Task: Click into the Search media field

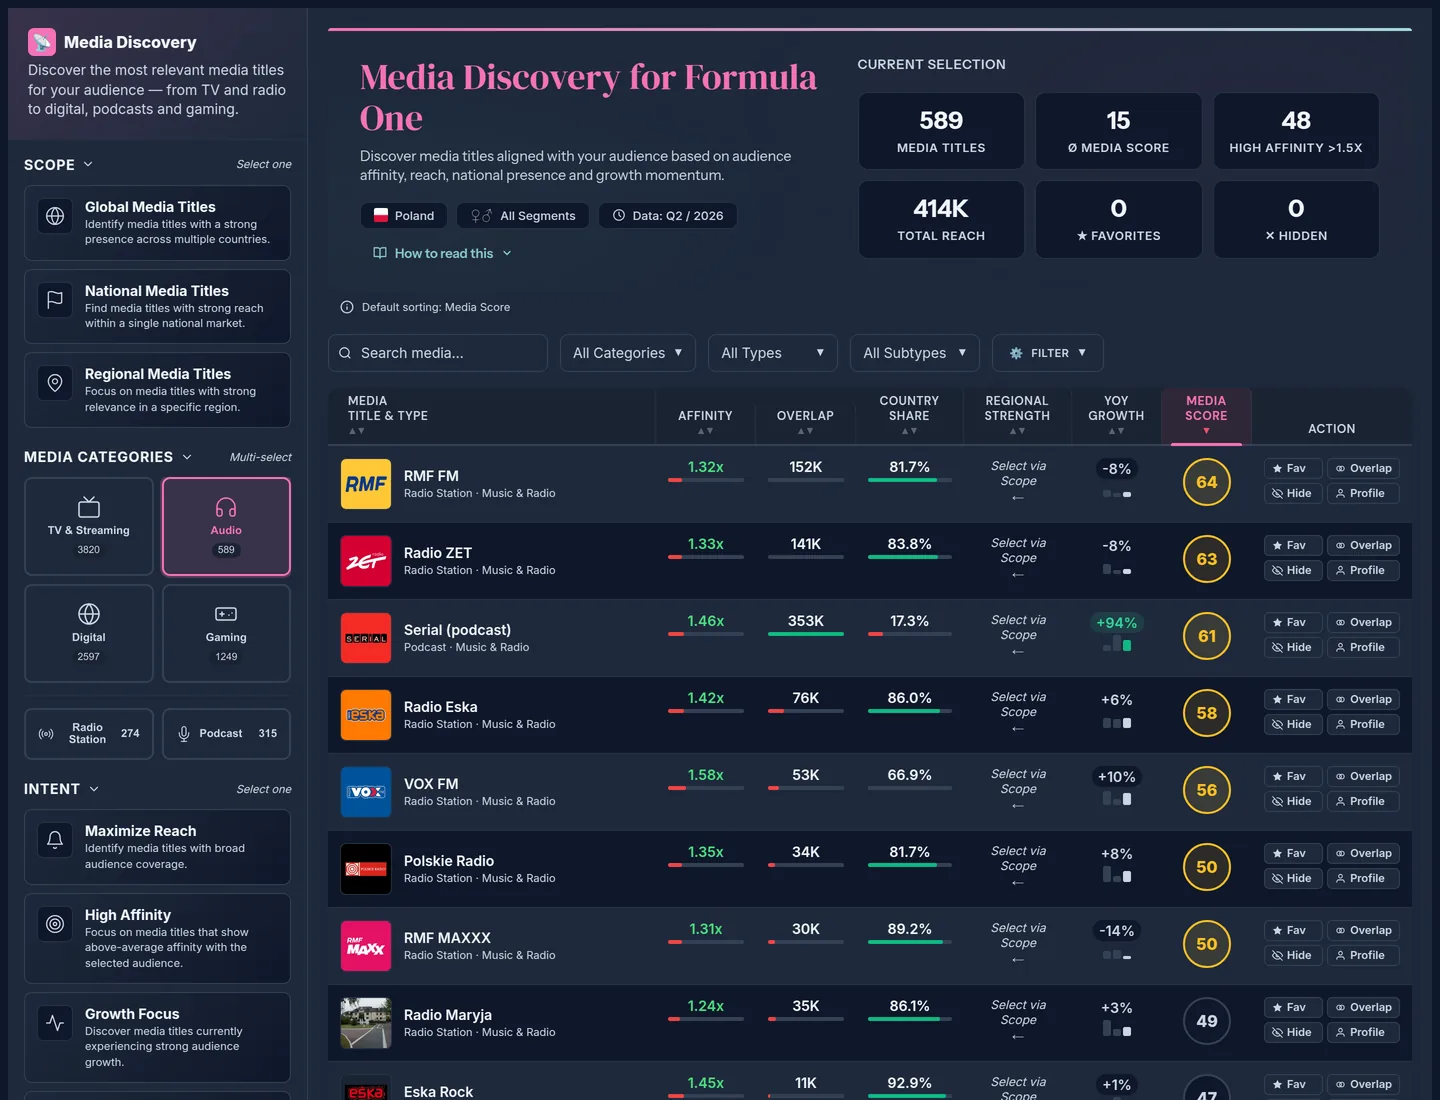Action: [438, 353]
